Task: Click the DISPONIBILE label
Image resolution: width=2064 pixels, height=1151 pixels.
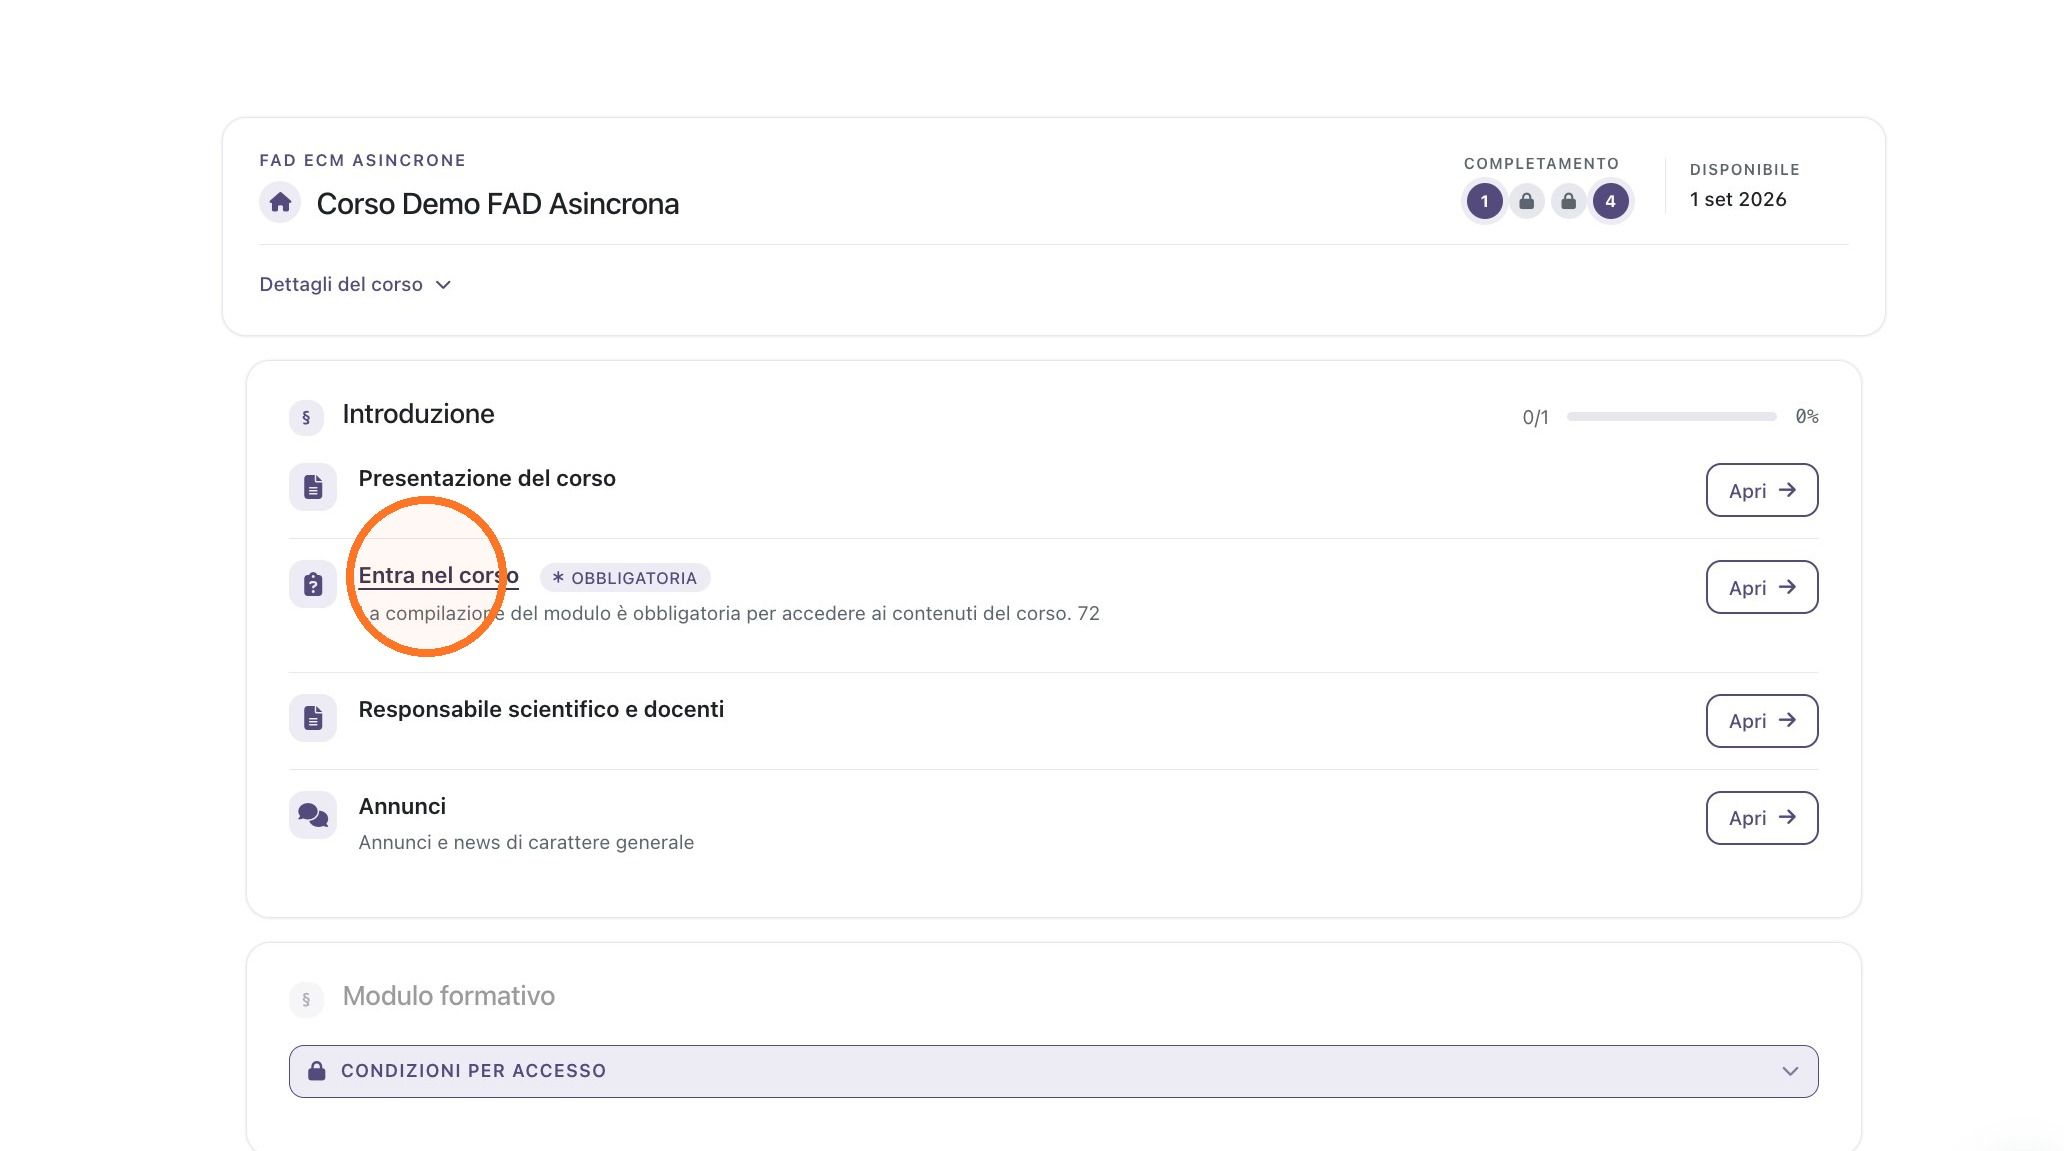Action: (1744, 169)
